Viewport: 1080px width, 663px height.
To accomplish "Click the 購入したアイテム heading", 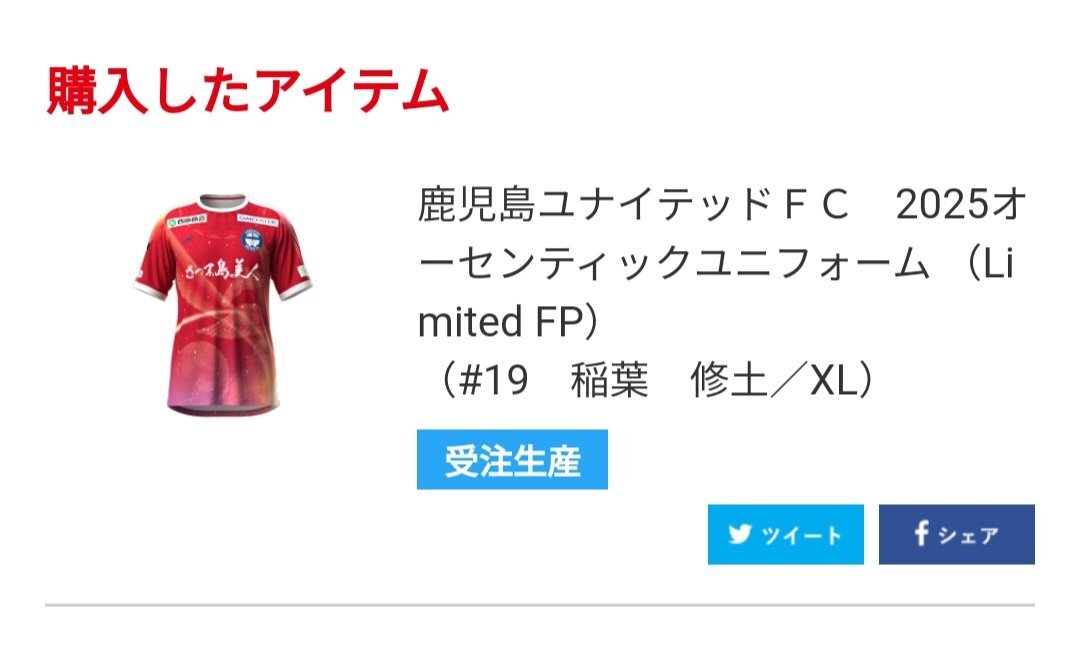I will 248,90.
